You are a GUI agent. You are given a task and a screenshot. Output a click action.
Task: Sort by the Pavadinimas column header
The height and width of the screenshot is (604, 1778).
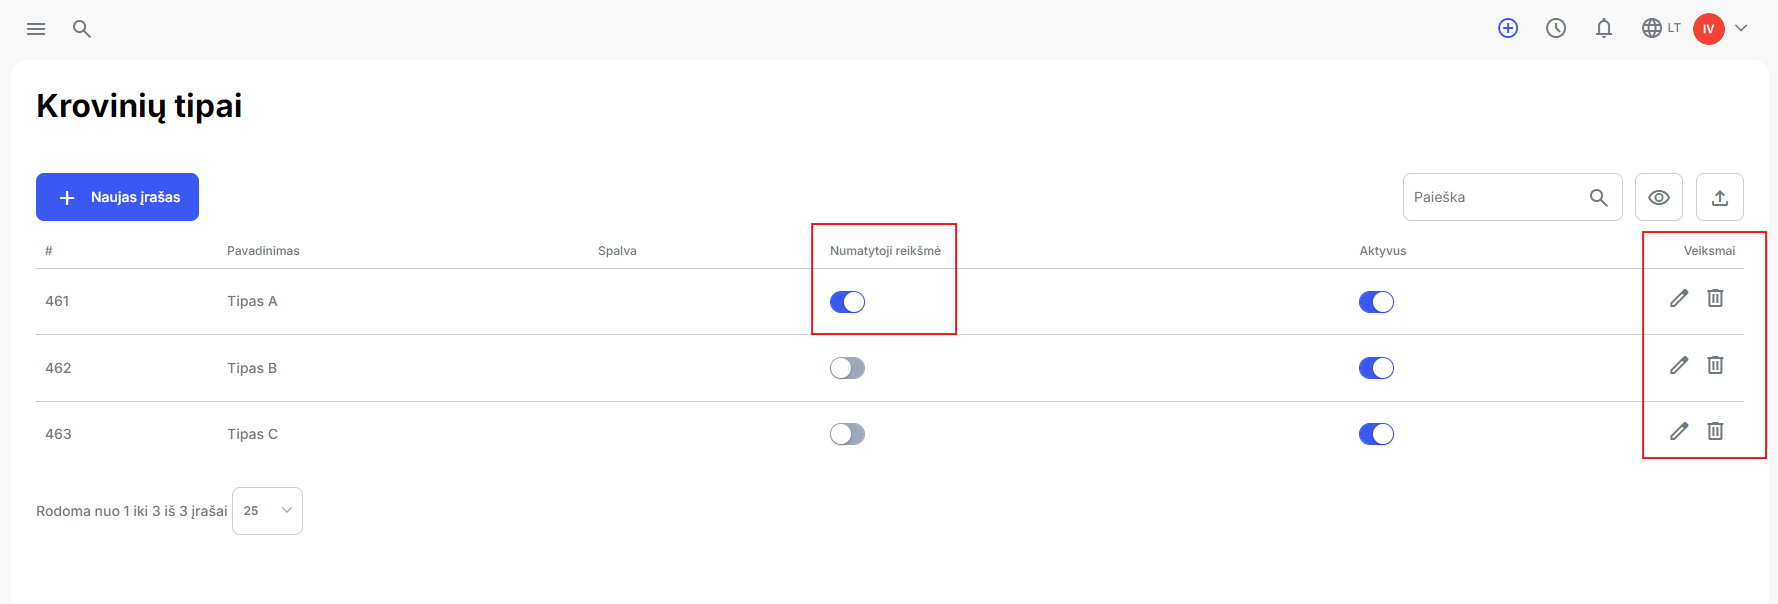263,251
